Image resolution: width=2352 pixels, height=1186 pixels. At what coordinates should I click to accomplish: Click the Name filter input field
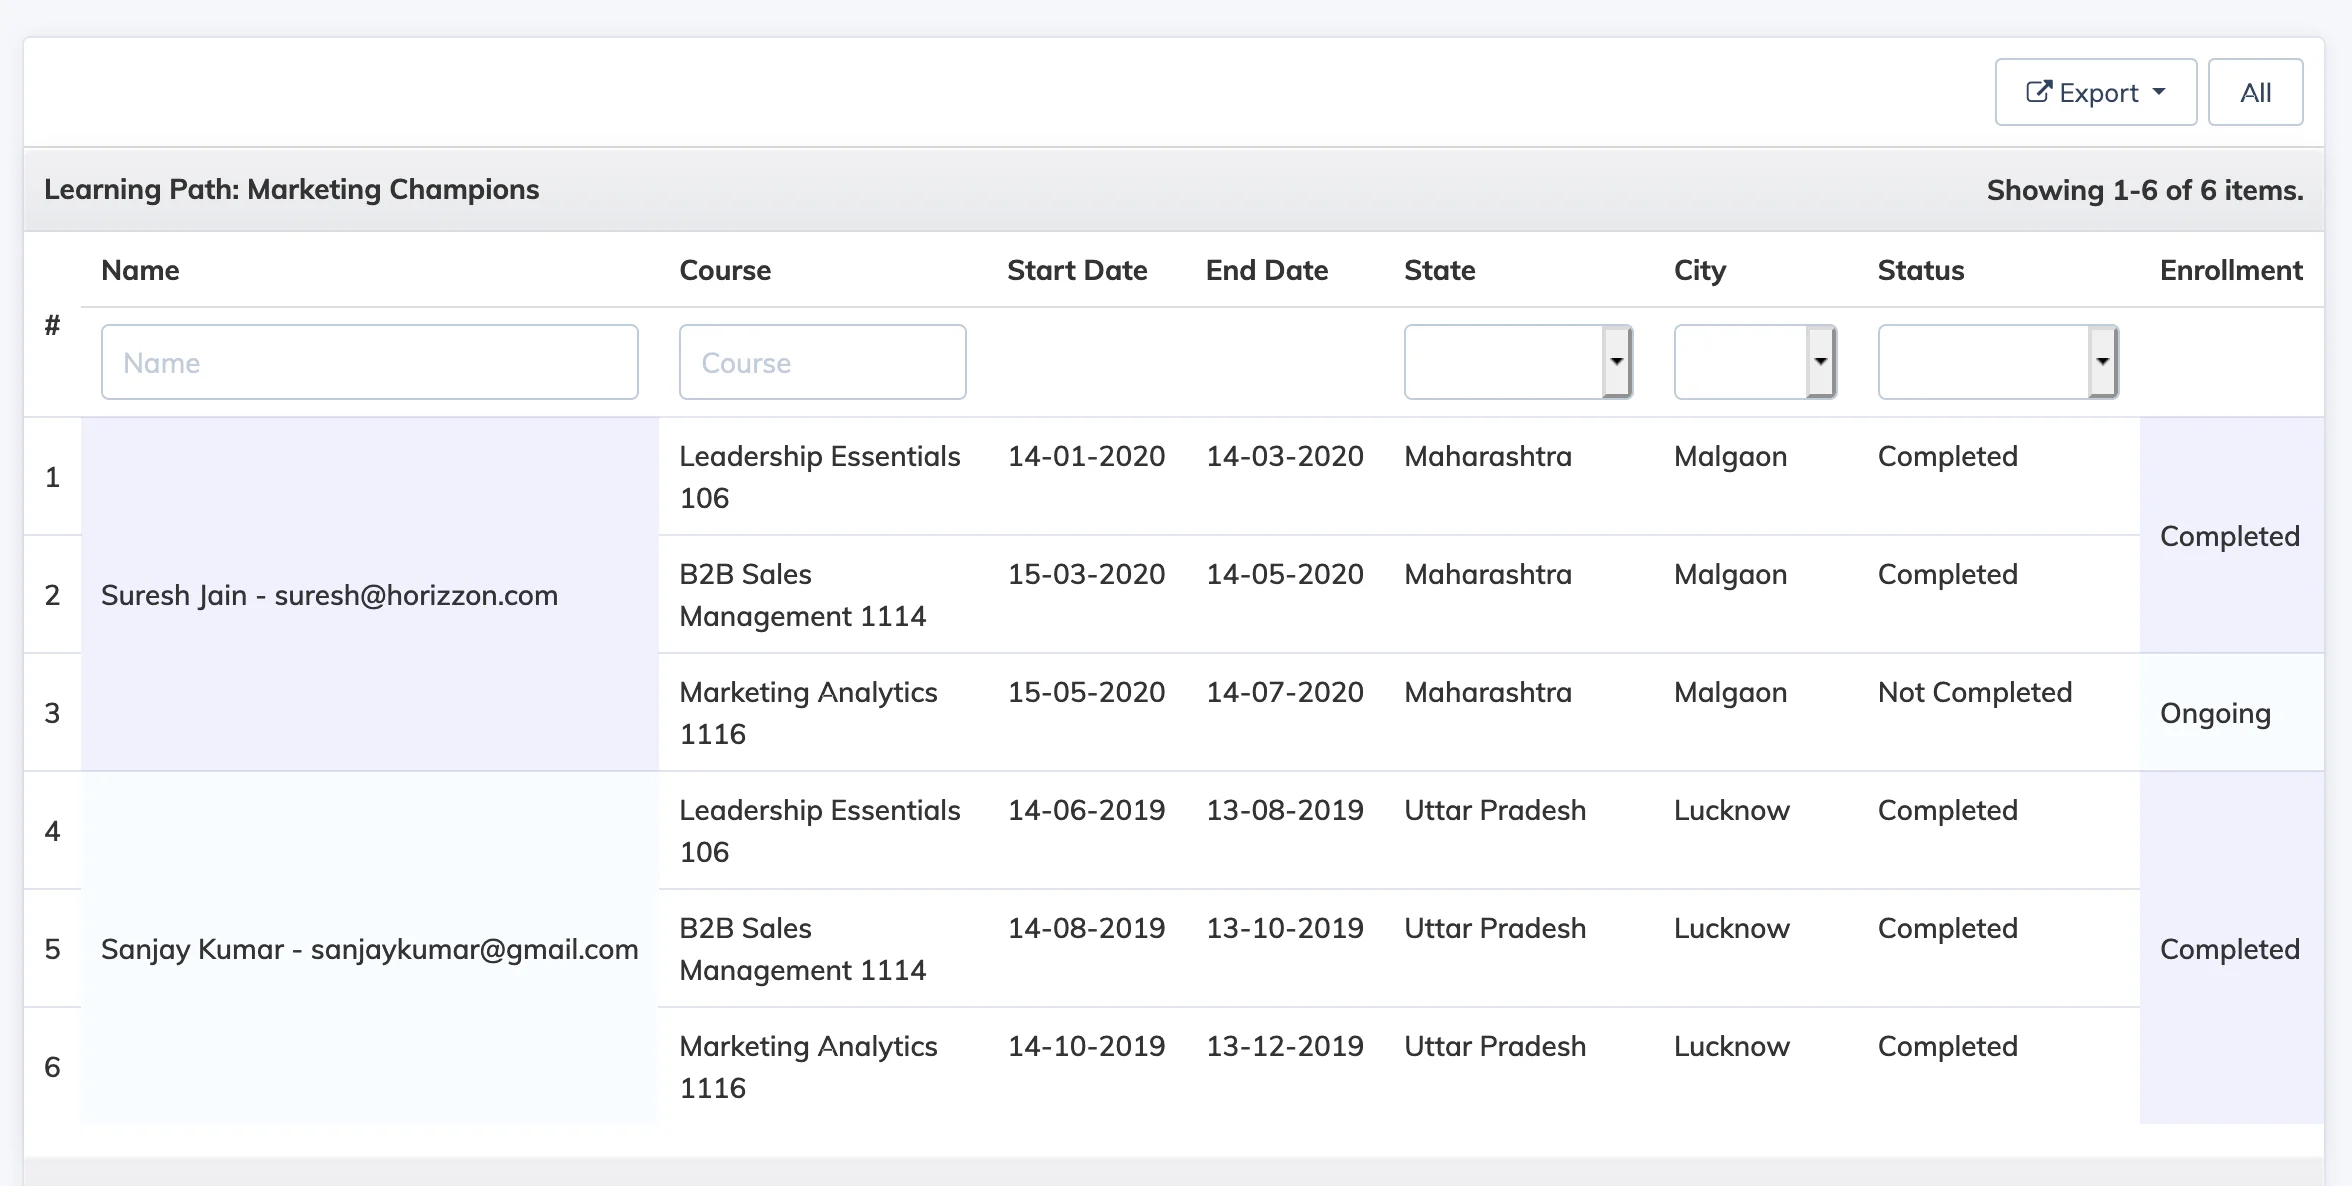click(369, 362)
